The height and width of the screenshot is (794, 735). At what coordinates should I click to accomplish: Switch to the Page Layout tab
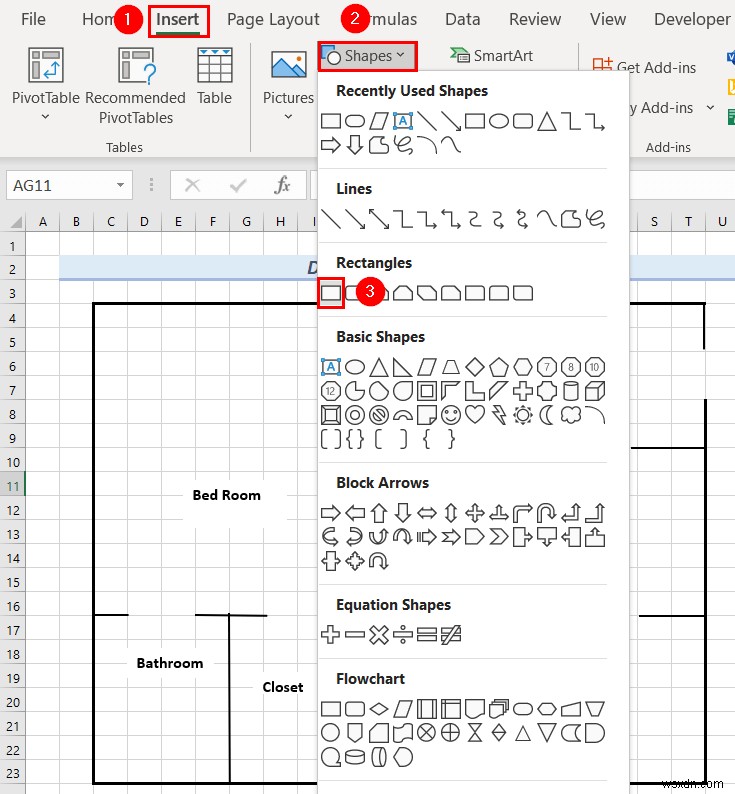coord(273,19)
